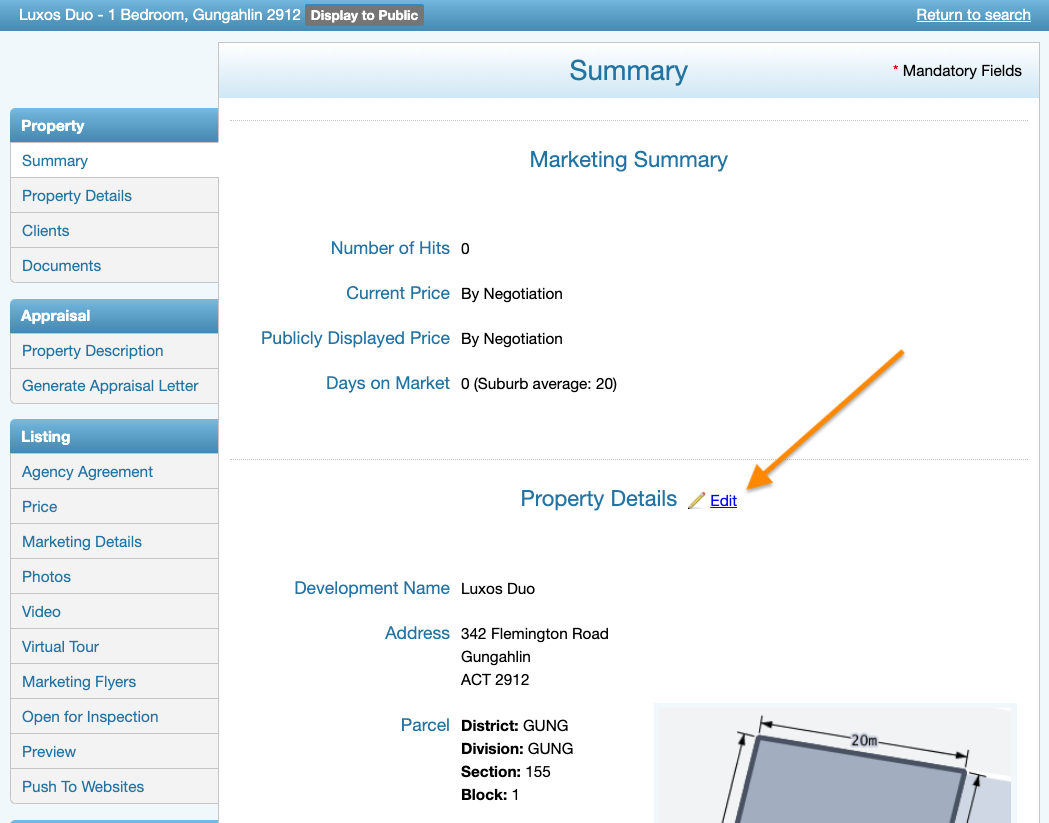Image resolution: width=1049 pixels, height=823 pixels.
Task: Click the Edit link for Property Details
Action: click(x=723, y=501)
